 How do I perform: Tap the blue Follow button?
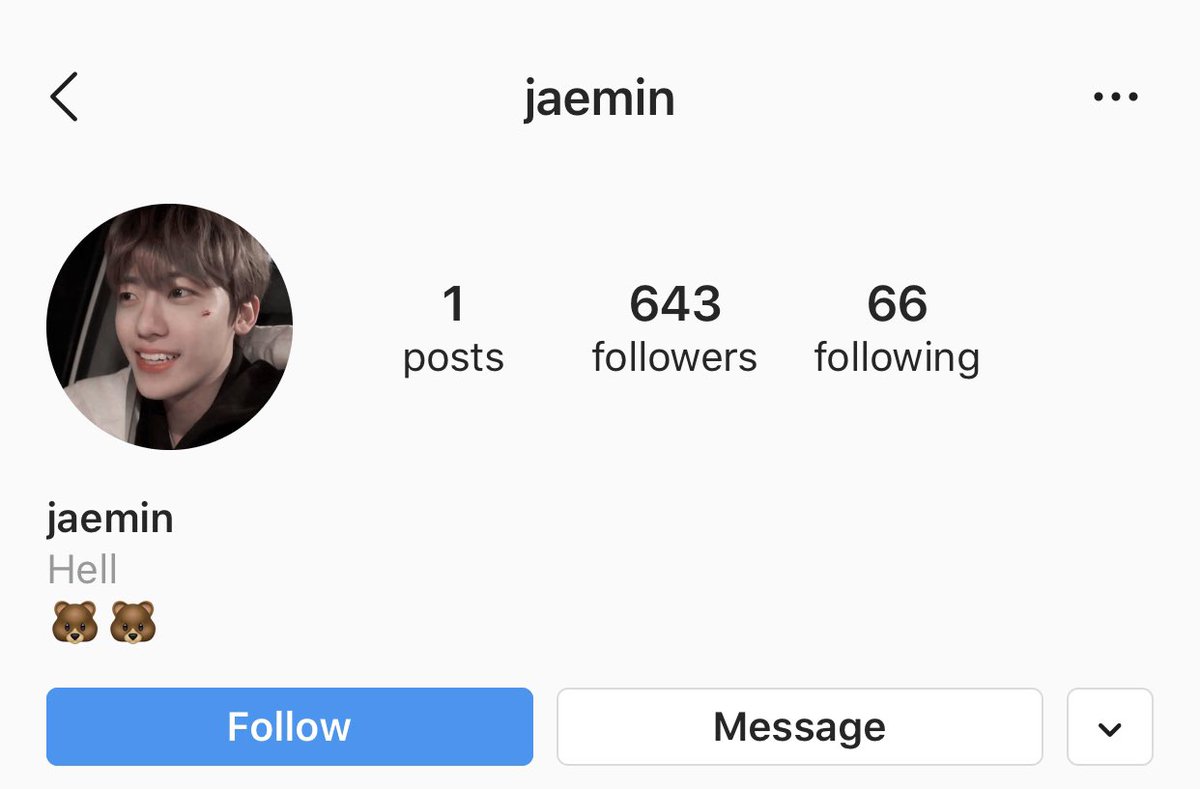coord(289,727)
